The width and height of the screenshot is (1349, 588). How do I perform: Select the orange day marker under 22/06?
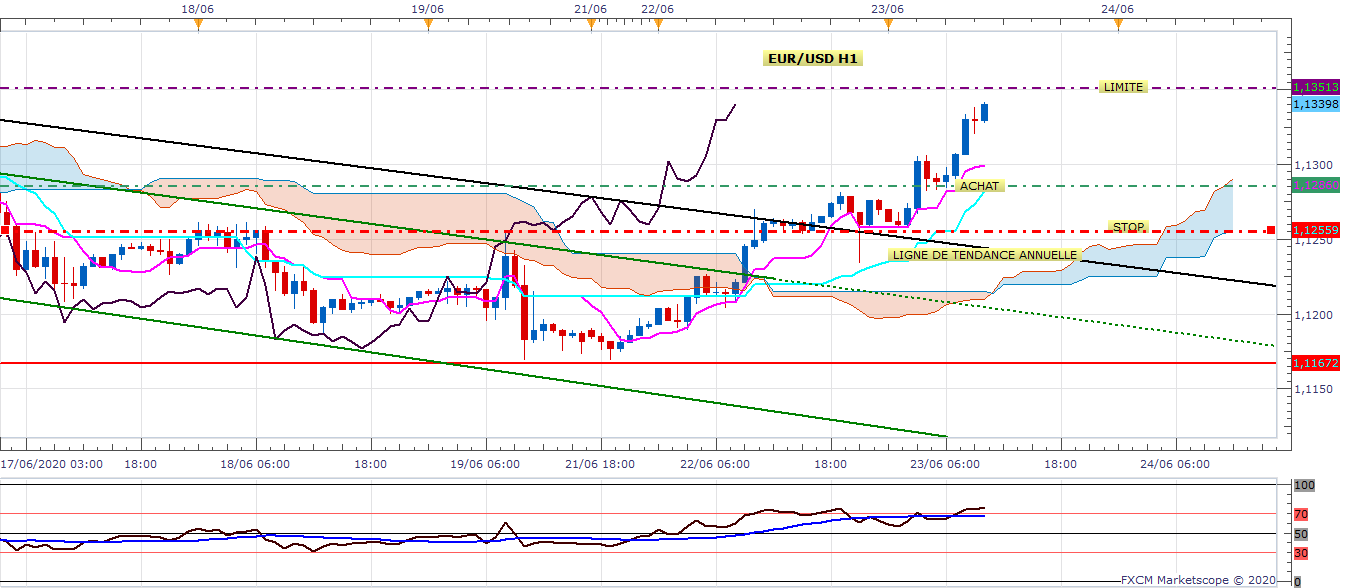tap(658, 24)
